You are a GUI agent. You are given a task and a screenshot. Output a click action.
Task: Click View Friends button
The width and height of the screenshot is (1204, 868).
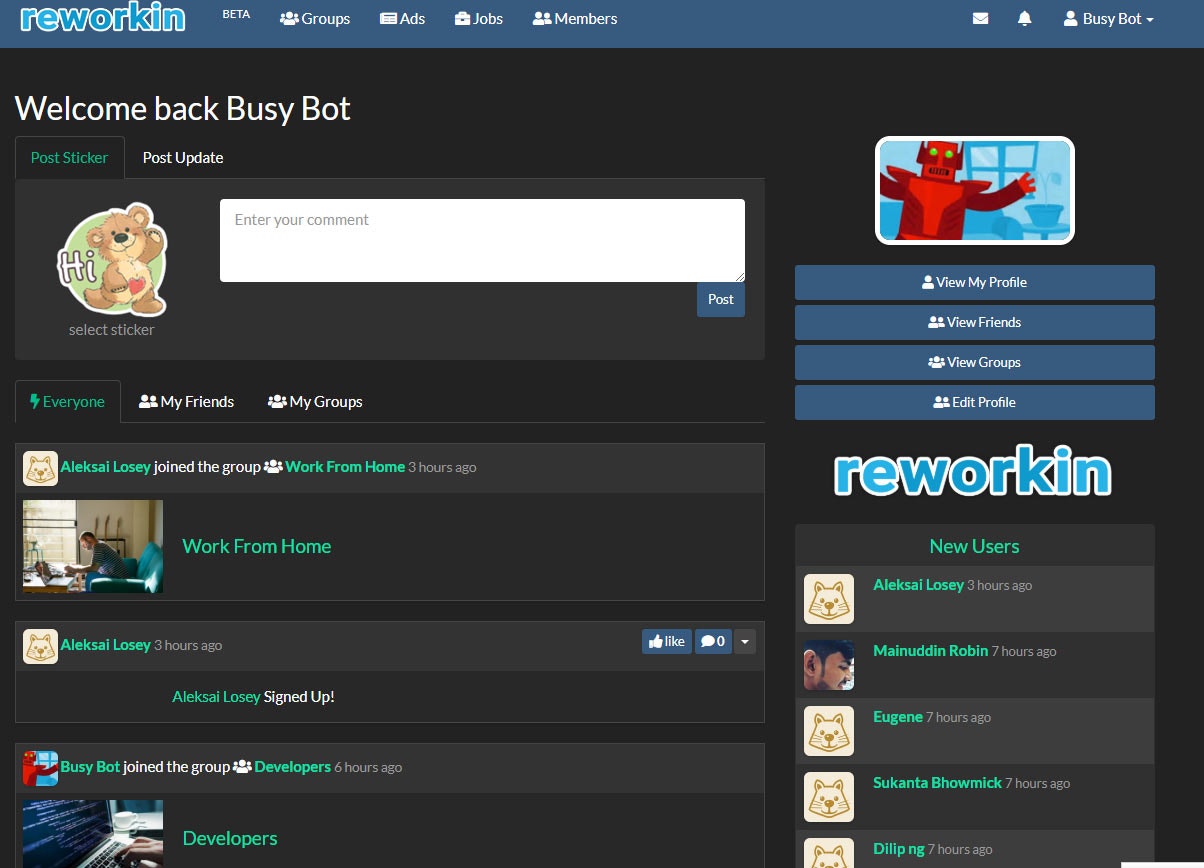pyautogui.click(x=975, y=323)
